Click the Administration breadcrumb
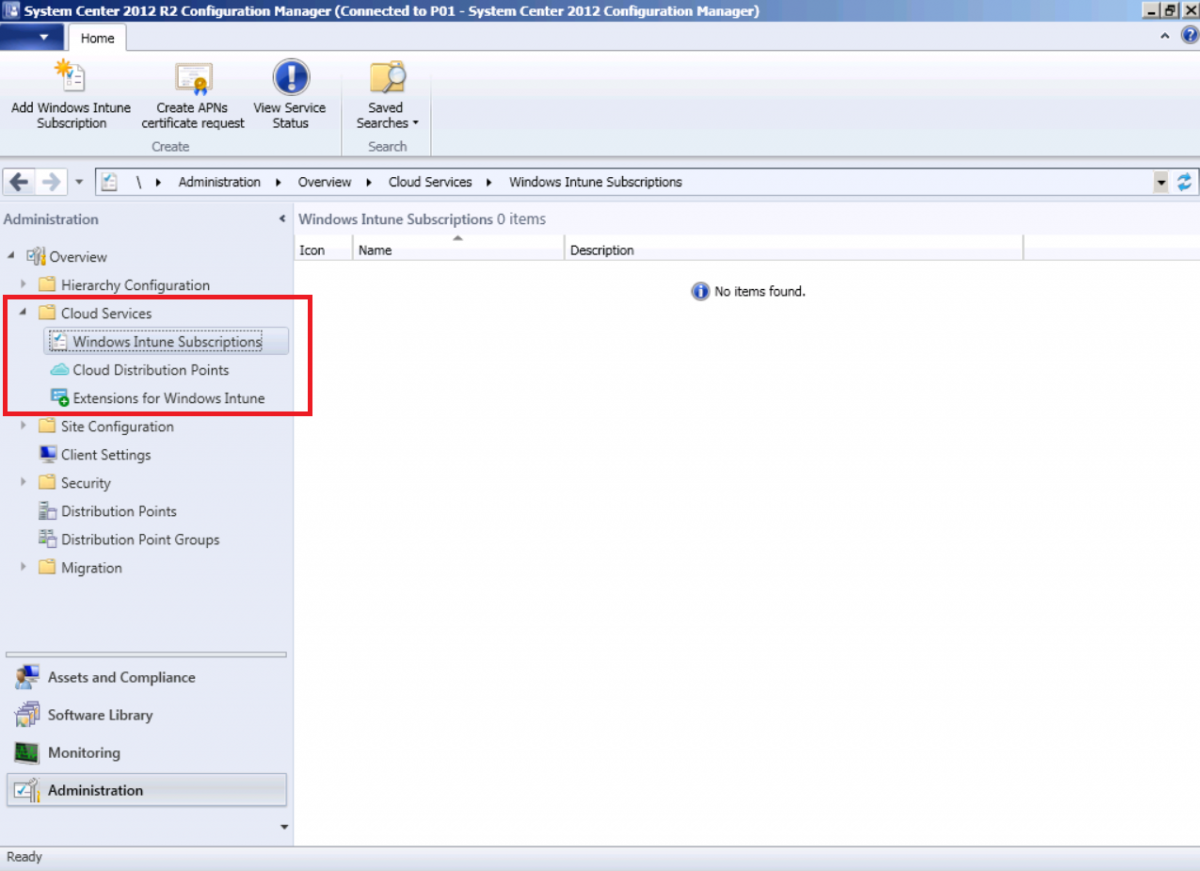 (x=219, y=182)
